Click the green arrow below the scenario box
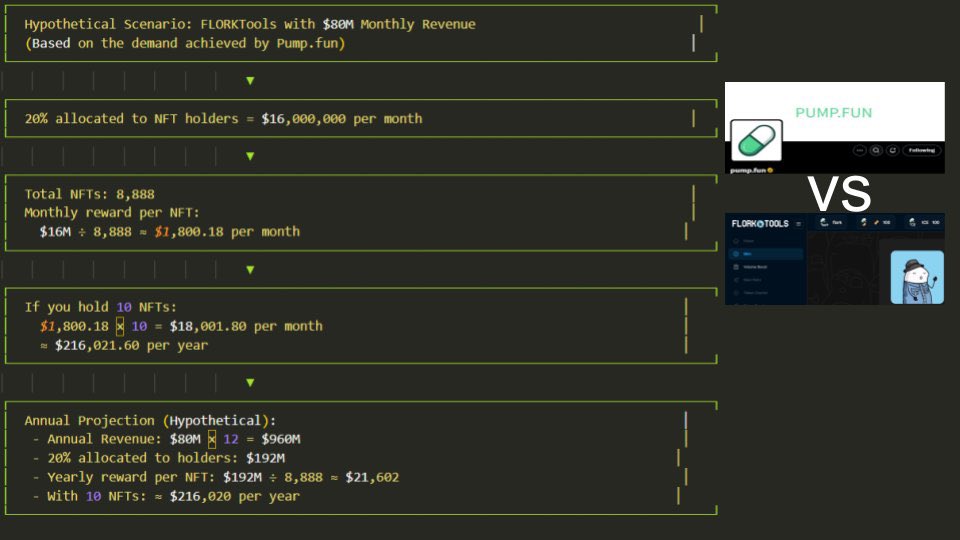Image resolution: width=960 pixels, height=540 pixels. pyautogui.click(x=250, y=81)
